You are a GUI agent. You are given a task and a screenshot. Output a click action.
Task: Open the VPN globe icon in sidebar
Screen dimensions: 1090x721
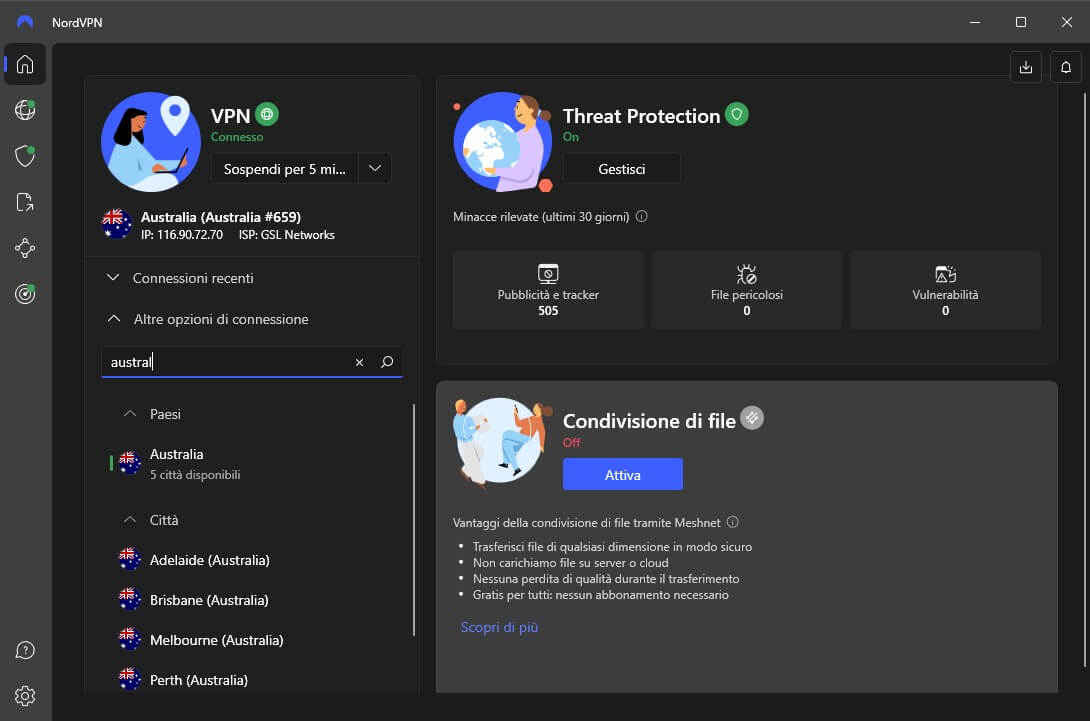point(25,110)
